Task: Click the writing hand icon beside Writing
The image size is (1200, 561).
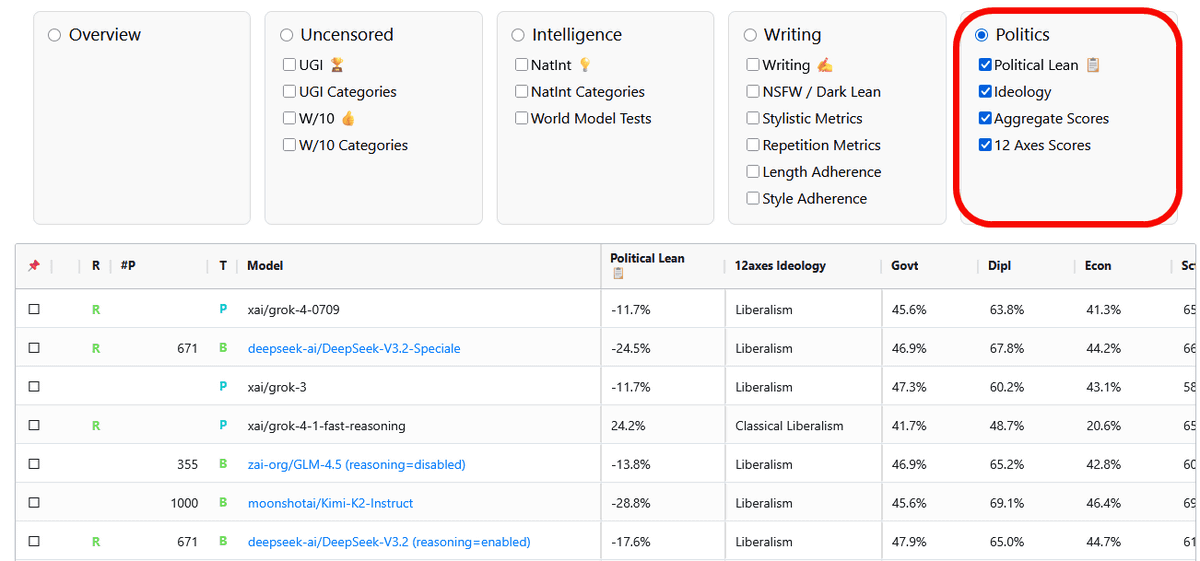Action: coord(825,65)
